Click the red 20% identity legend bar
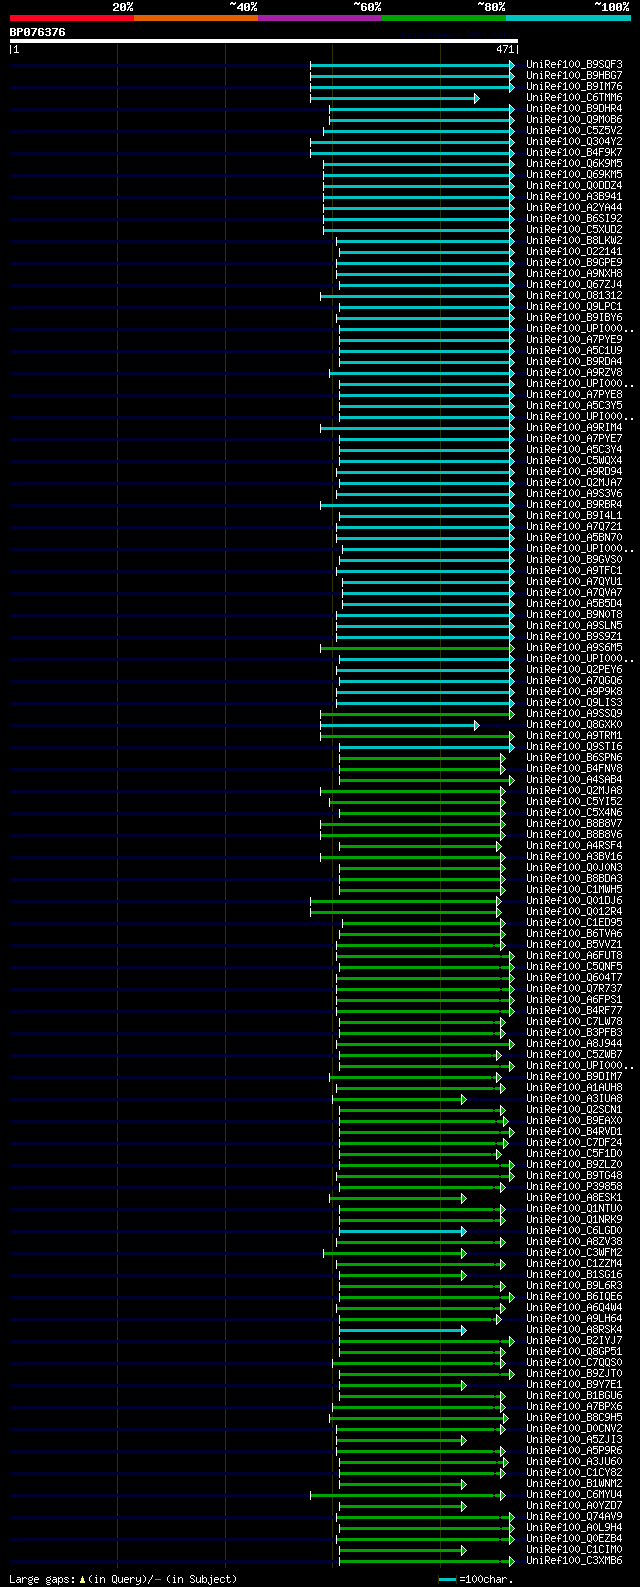The image size is (640, 1587). [72, 18]
